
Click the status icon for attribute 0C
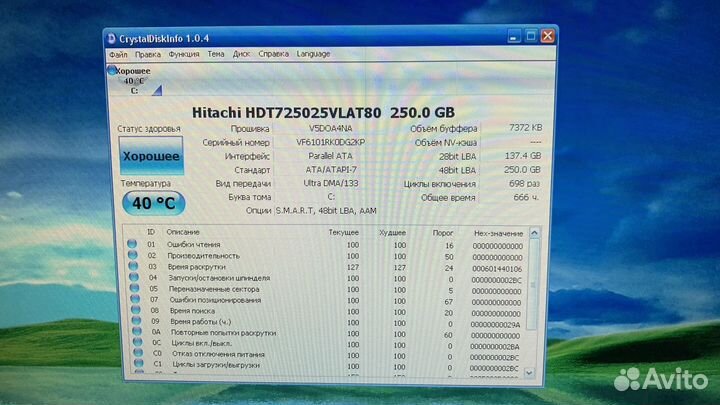point(132,346)
